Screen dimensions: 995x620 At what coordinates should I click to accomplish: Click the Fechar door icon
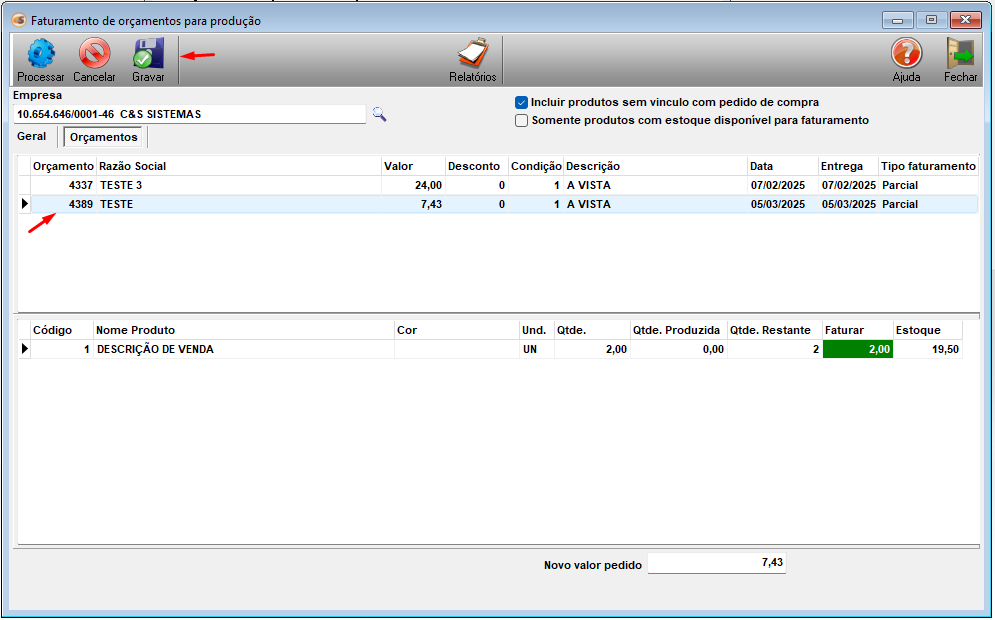(x=960, y=54)
